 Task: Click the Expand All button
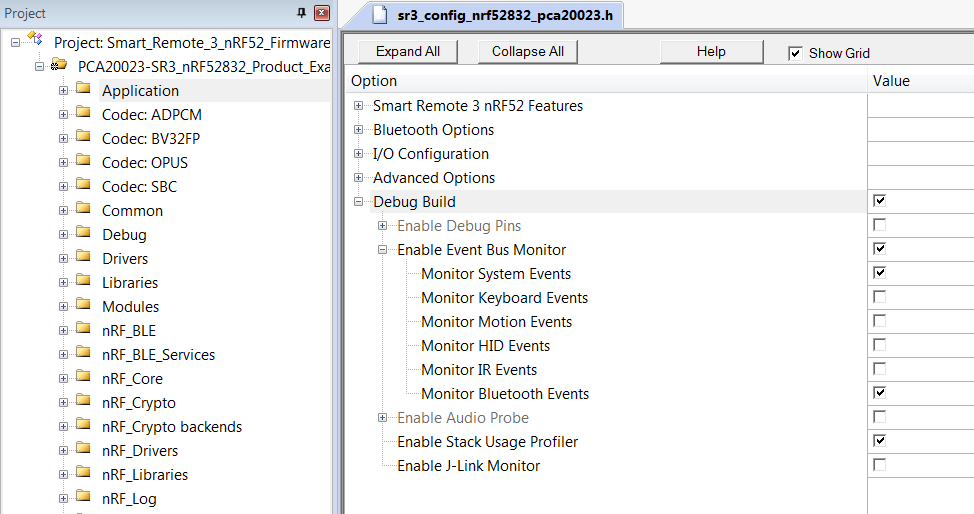point(407,52)
